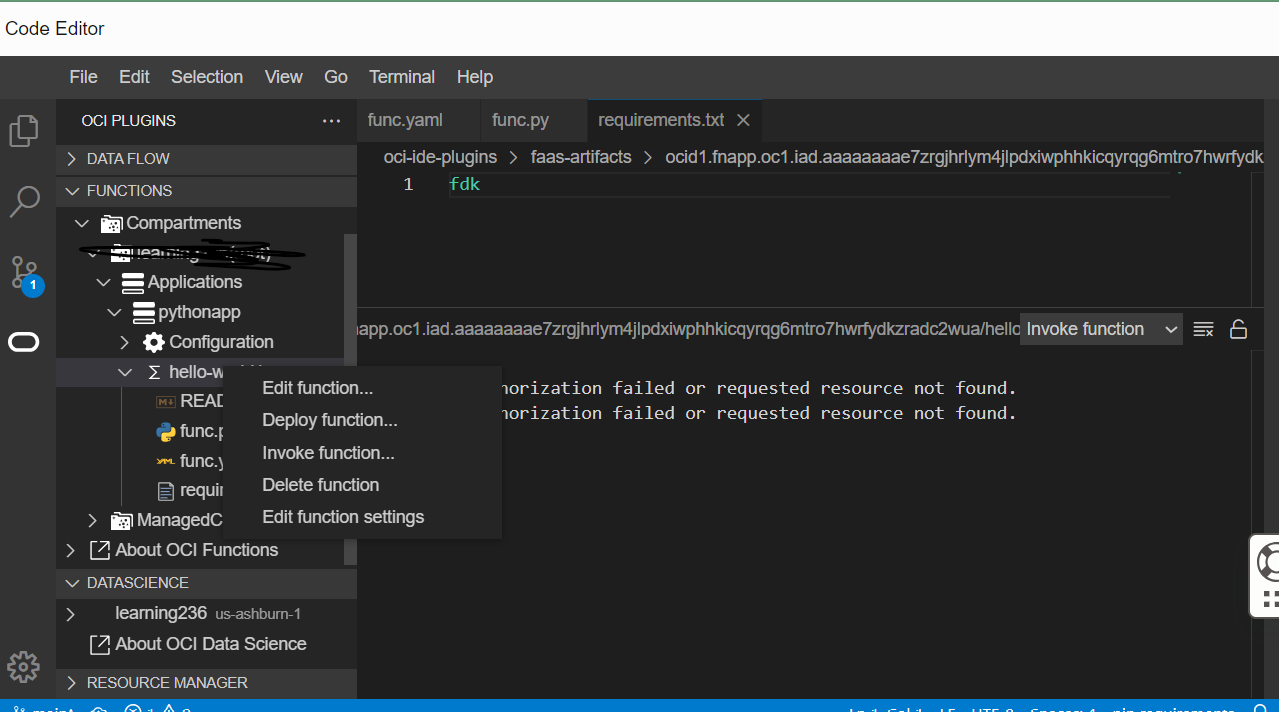Close the requirements.txt tab
The width and height of the screenshot is (1279, 712).
click(743, 120)
